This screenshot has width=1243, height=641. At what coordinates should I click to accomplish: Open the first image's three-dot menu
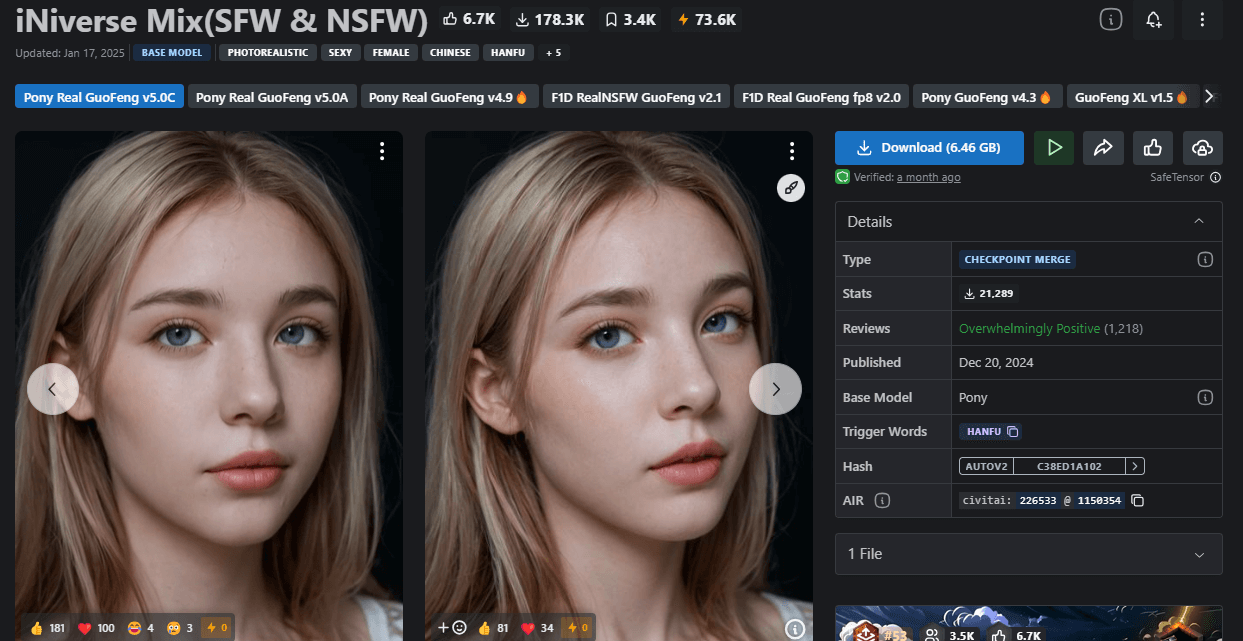pos(382,151)
